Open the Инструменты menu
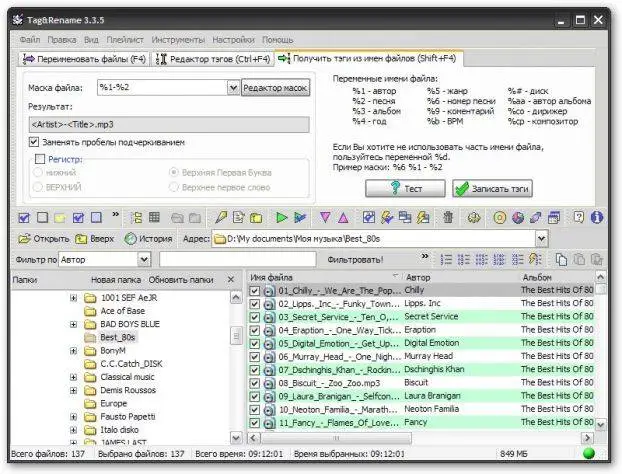622x474 pixels. (178, 40)
